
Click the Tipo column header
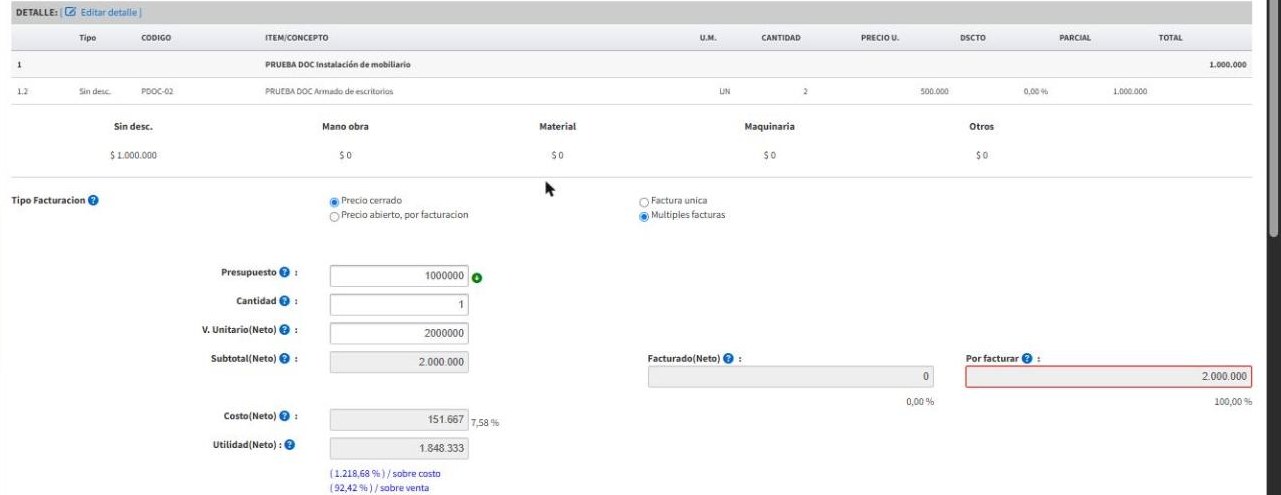(x=87, y=38)
